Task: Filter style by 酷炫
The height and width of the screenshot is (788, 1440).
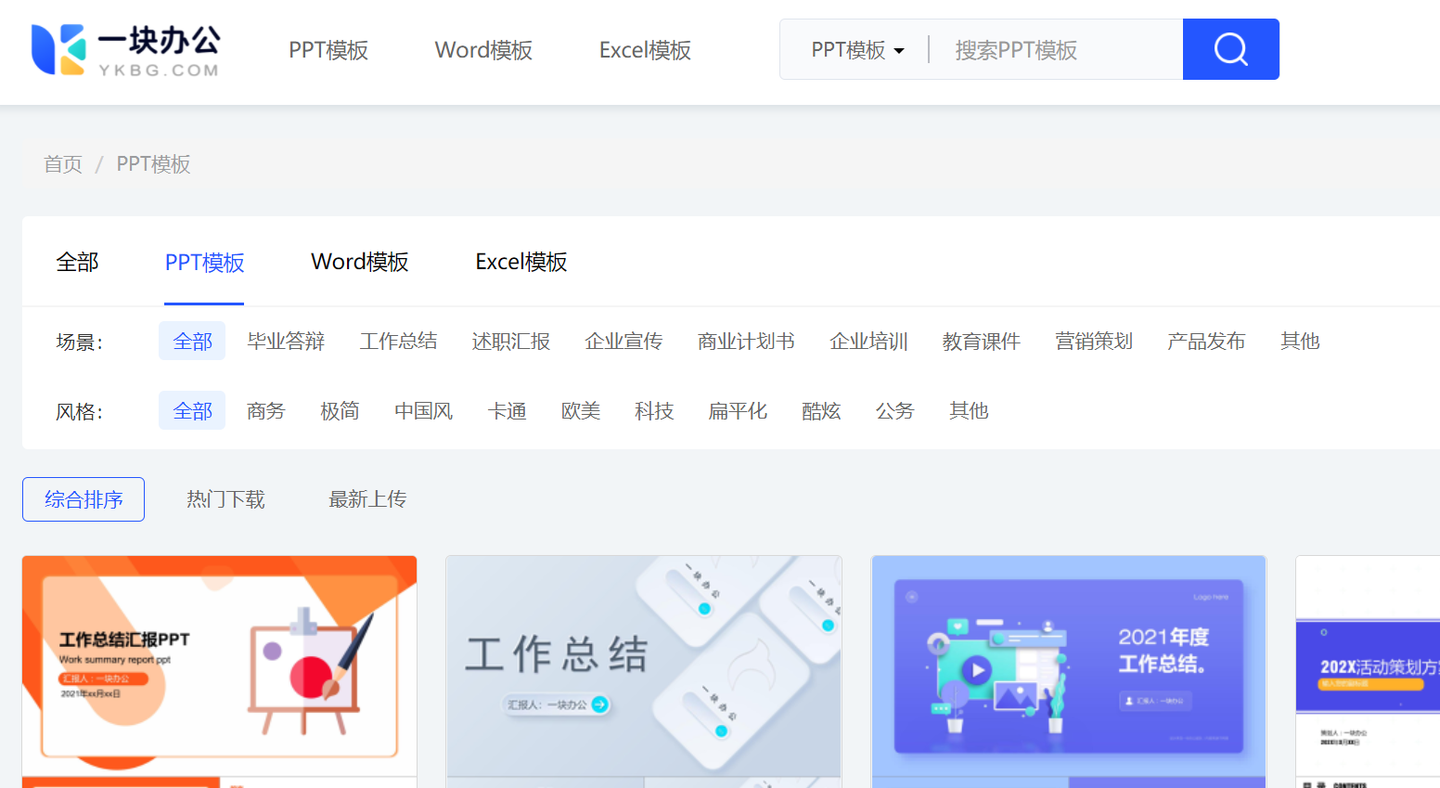Action: pos(821,411)
